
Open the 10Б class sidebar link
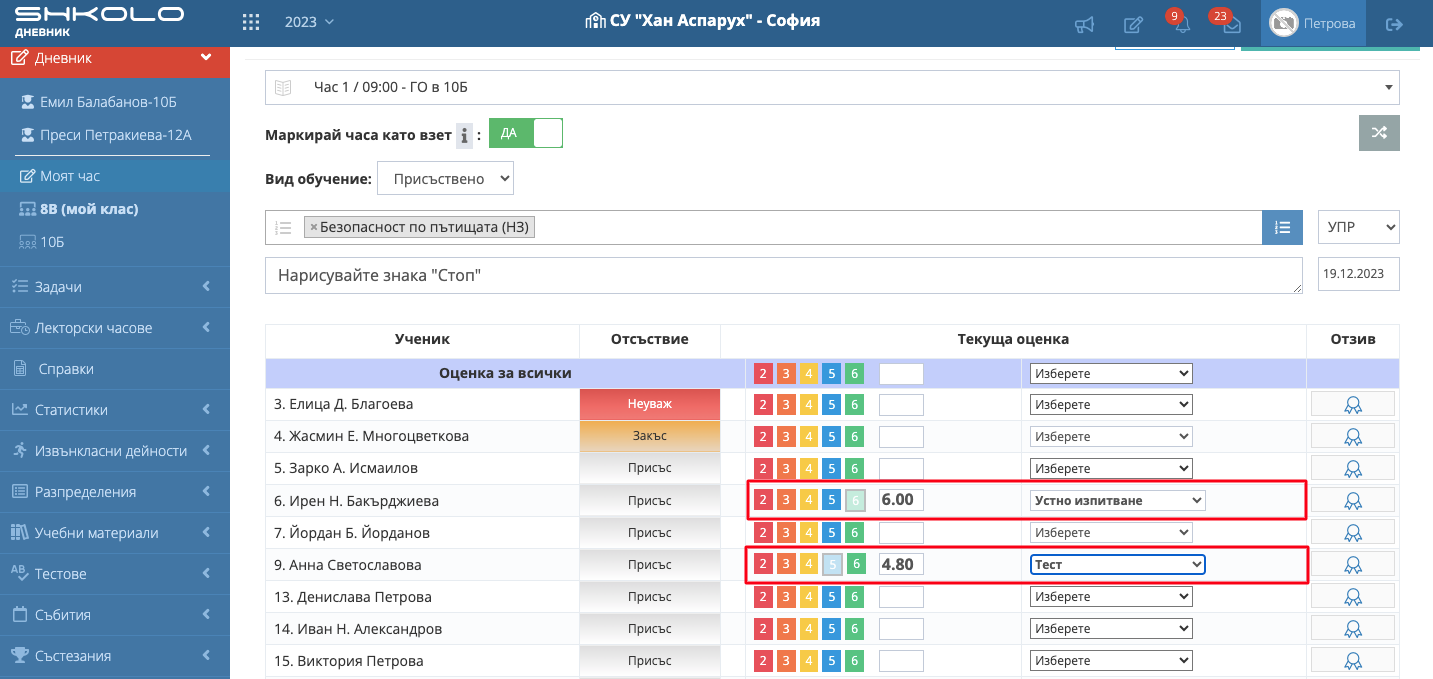52,242
